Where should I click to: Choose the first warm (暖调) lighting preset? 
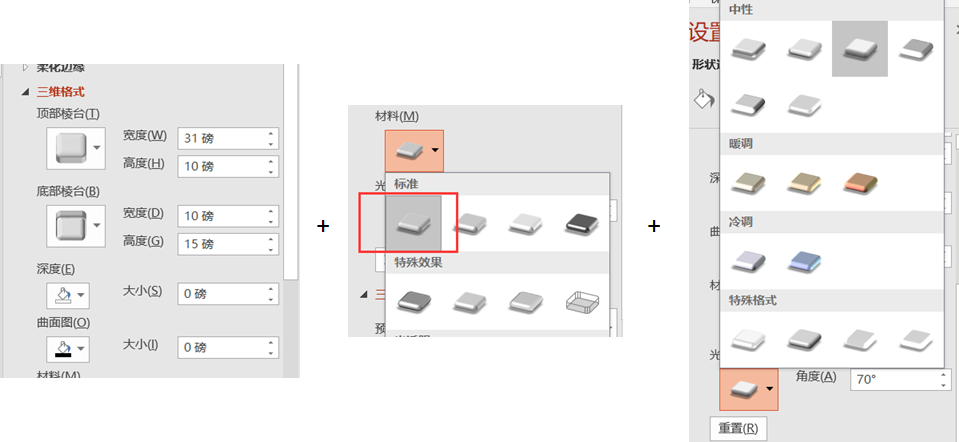748,183
